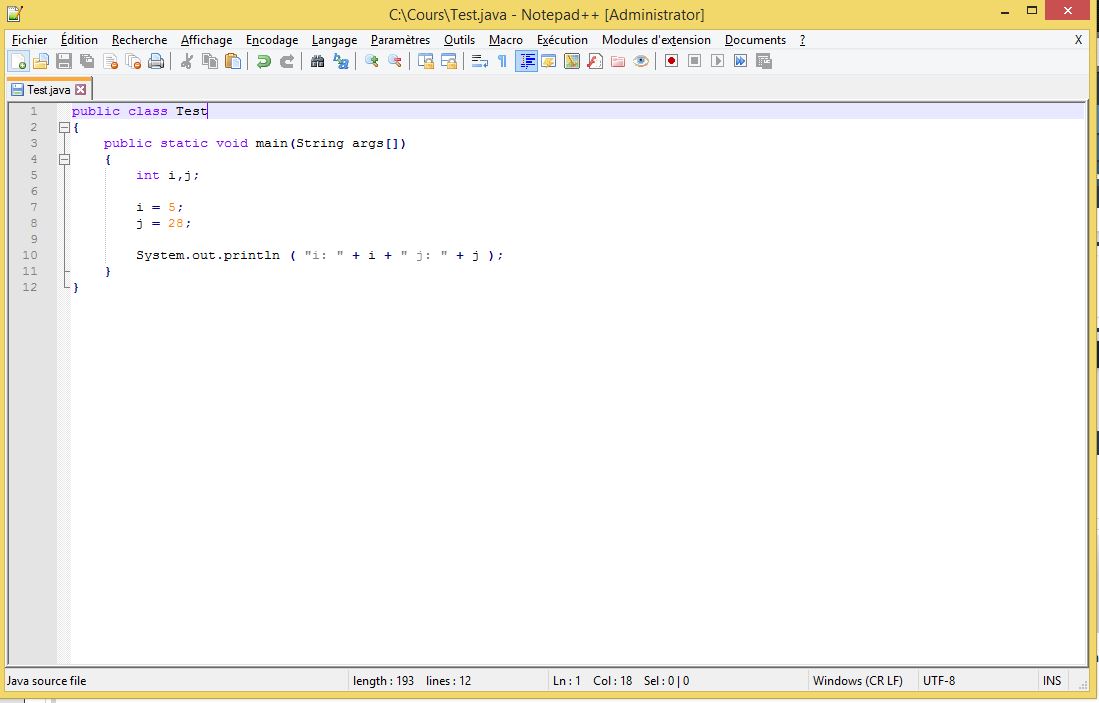1099x703 pixels.
Task: Toggle word wrap toolbar button
Action: tap(479, 62)
